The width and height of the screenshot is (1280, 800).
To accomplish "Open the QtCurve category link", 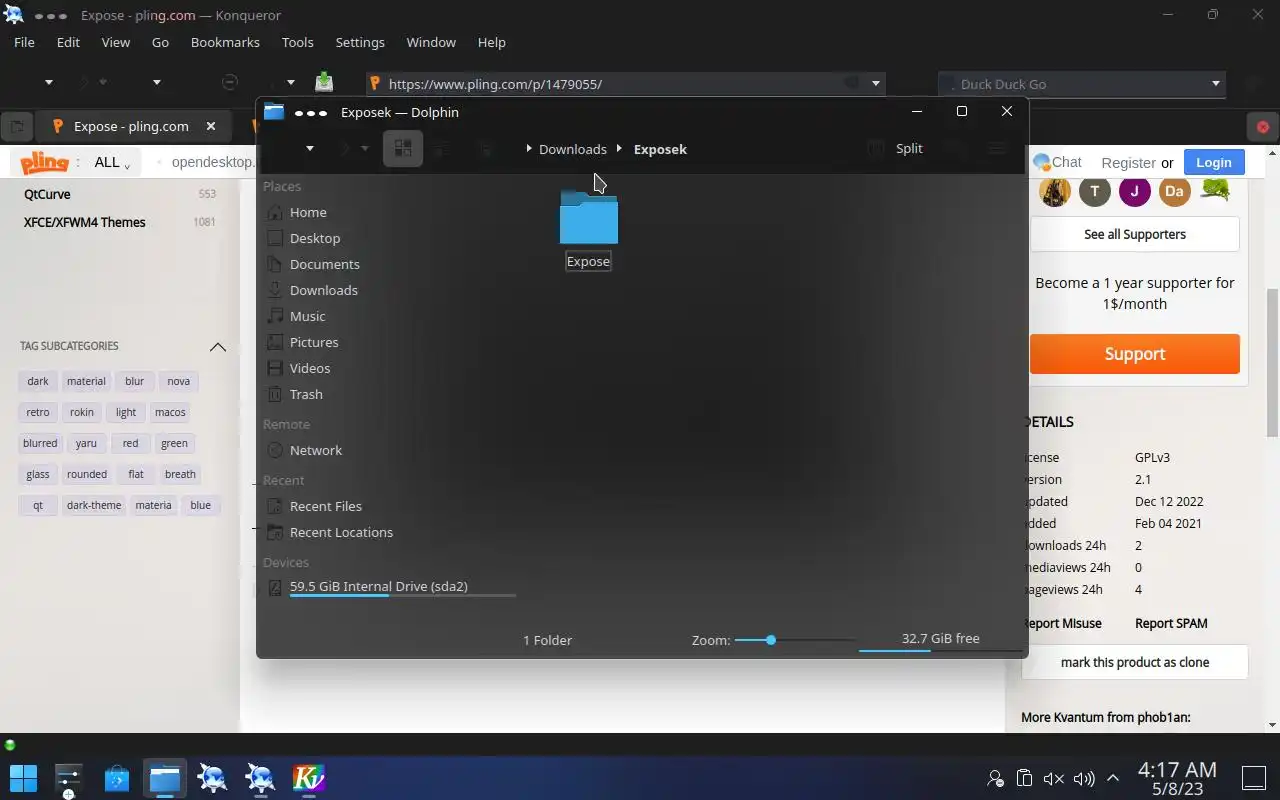I will [x=47, y=194].
